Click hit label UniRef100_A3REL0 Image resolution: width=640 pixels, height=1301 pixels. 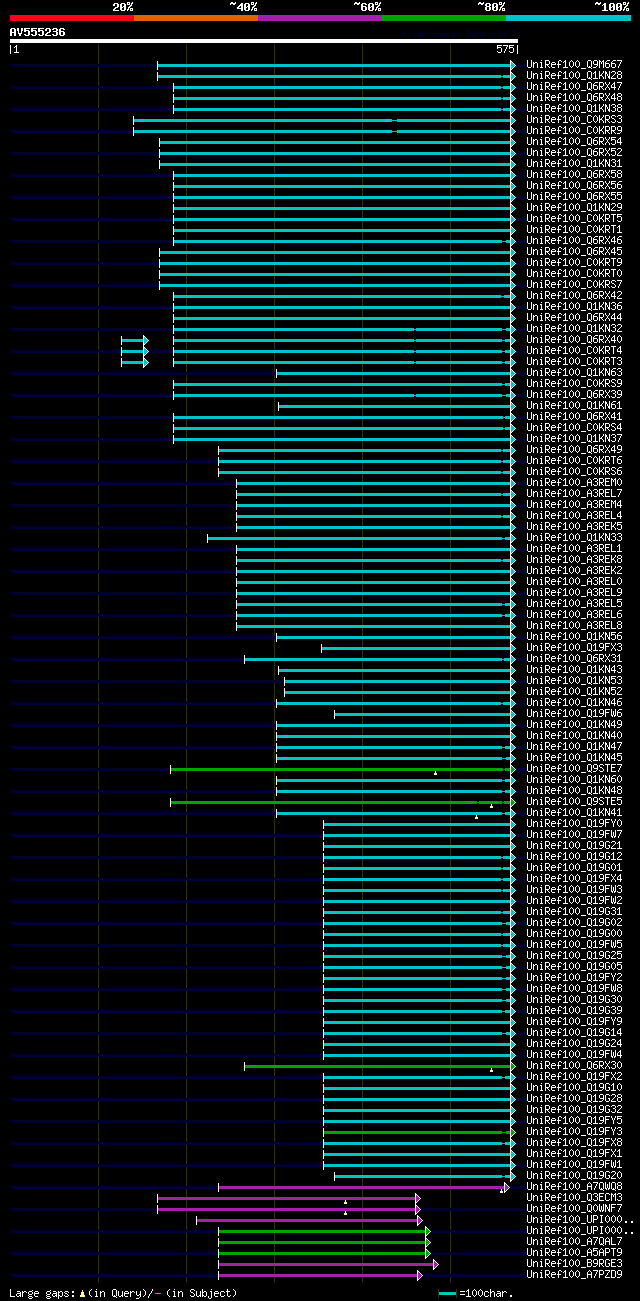(574, 582)
